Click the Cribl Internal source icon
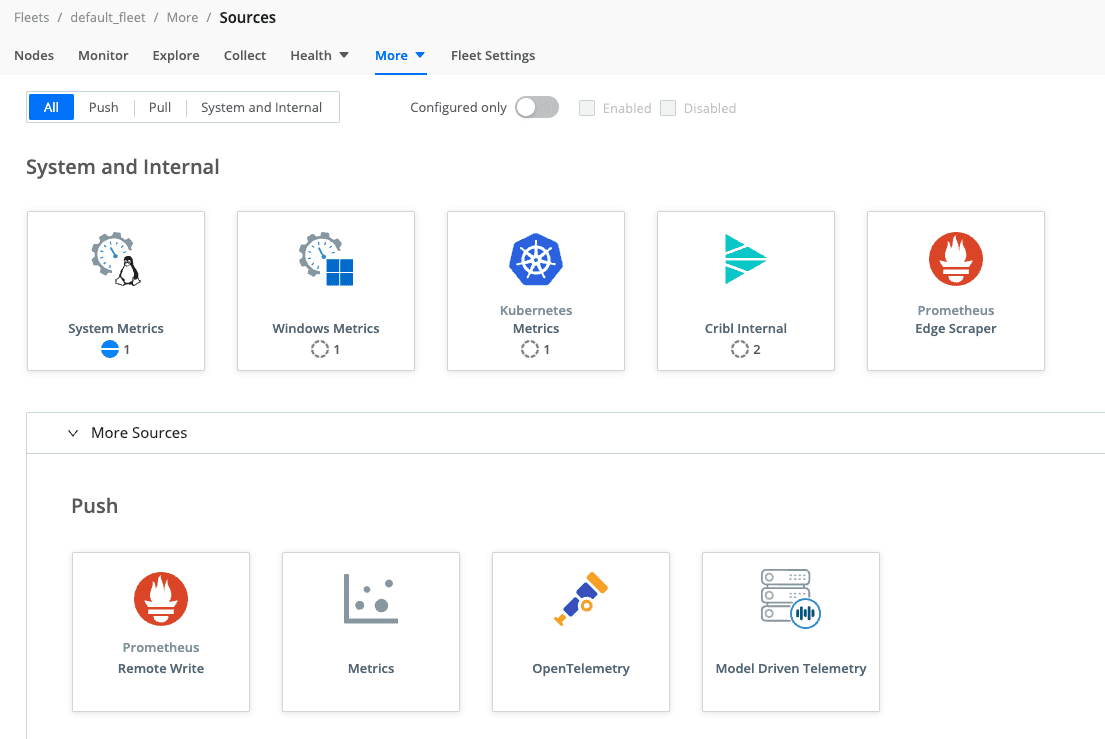 (746, 260)
